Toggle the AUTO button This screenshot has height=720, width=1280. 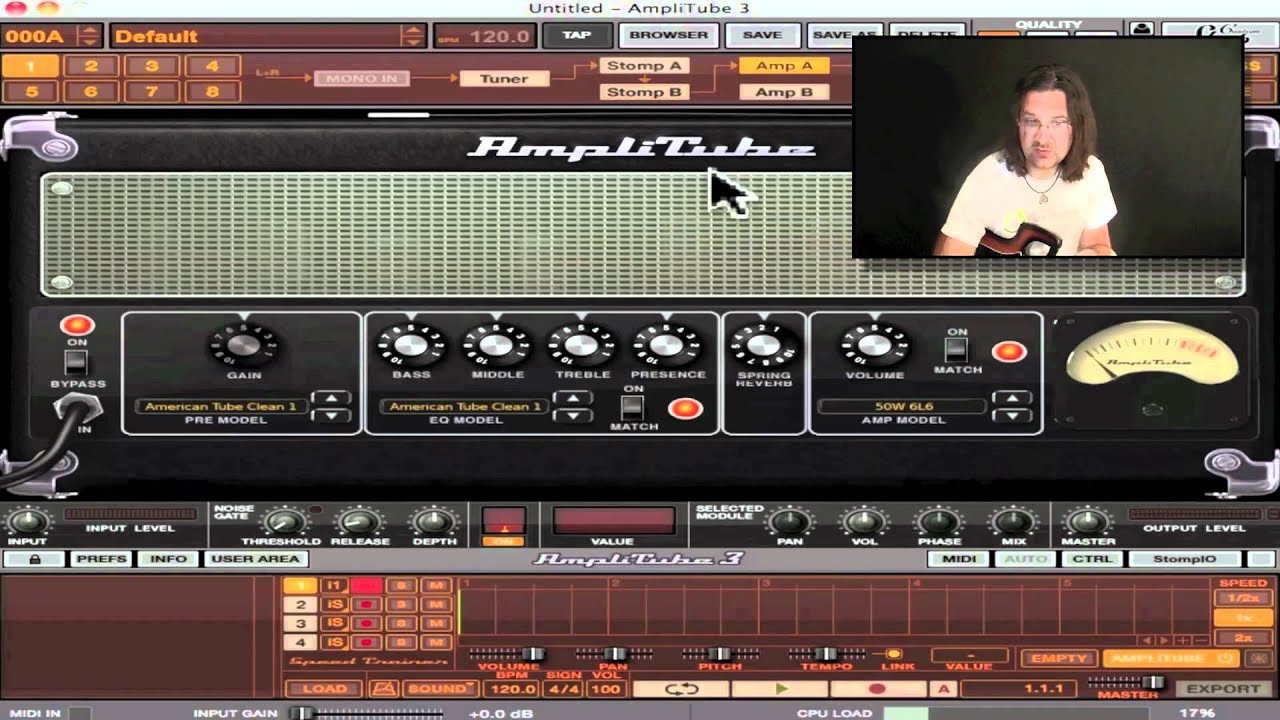coord(1026,559)
